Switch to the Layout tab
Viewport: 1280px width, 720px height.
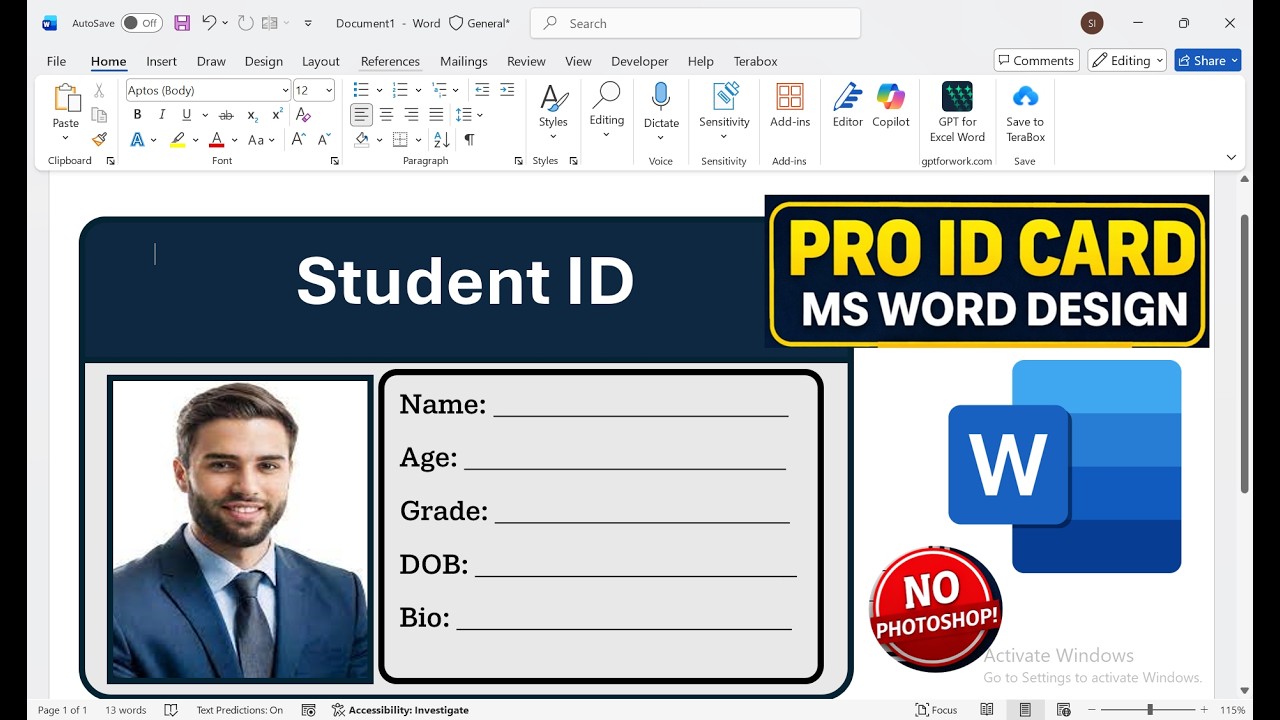pyautogui.click(x=321, y=61)
